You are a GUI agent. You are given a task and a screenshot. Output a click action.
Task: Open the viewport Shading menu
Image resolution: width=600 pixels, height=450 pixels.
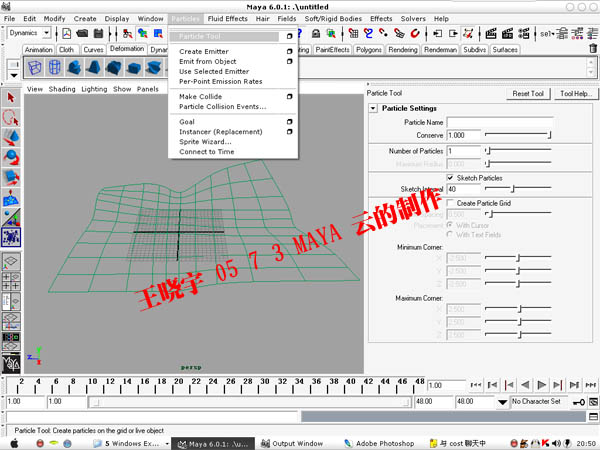[x=62, y=89]
